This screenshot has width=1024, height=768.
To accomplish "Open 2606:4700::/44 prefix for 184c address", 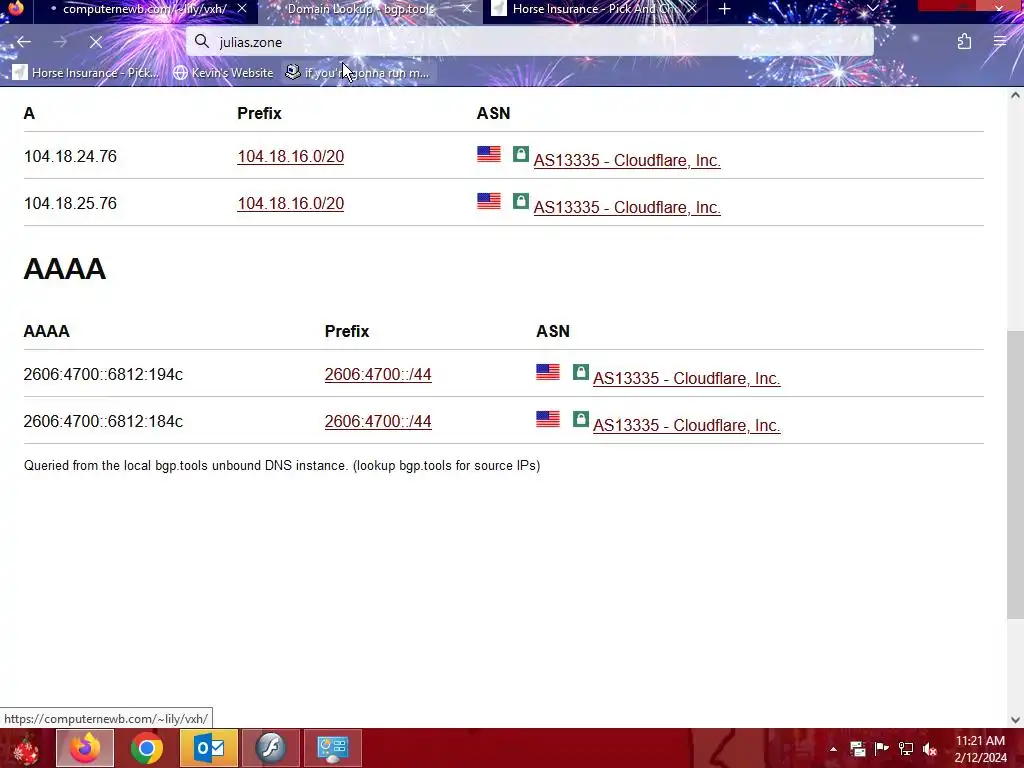I will pyautogui.click(x=378, y=422).
